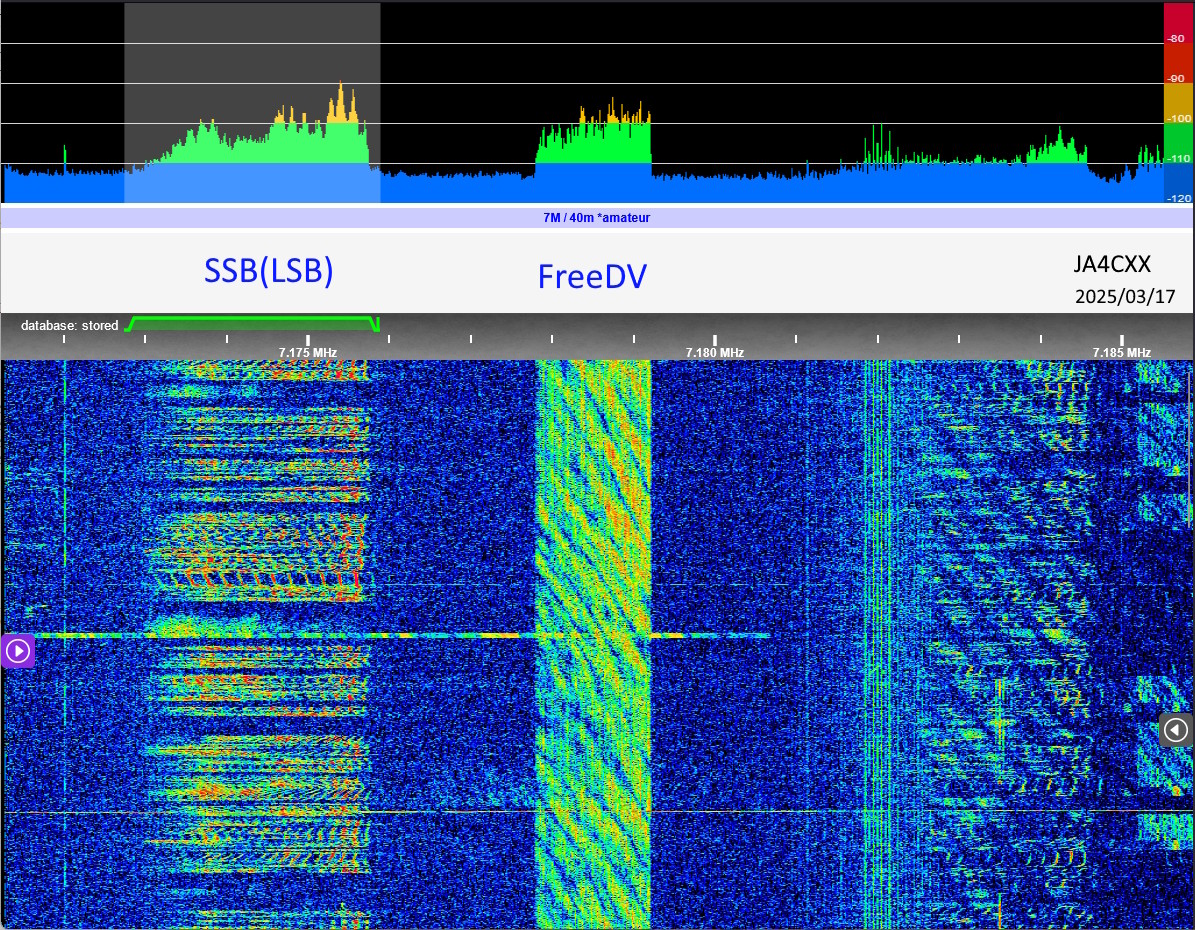The image size is (1195, 930).
Task: Click the JA4CXX callsign text
Action: click(1112, 265)
